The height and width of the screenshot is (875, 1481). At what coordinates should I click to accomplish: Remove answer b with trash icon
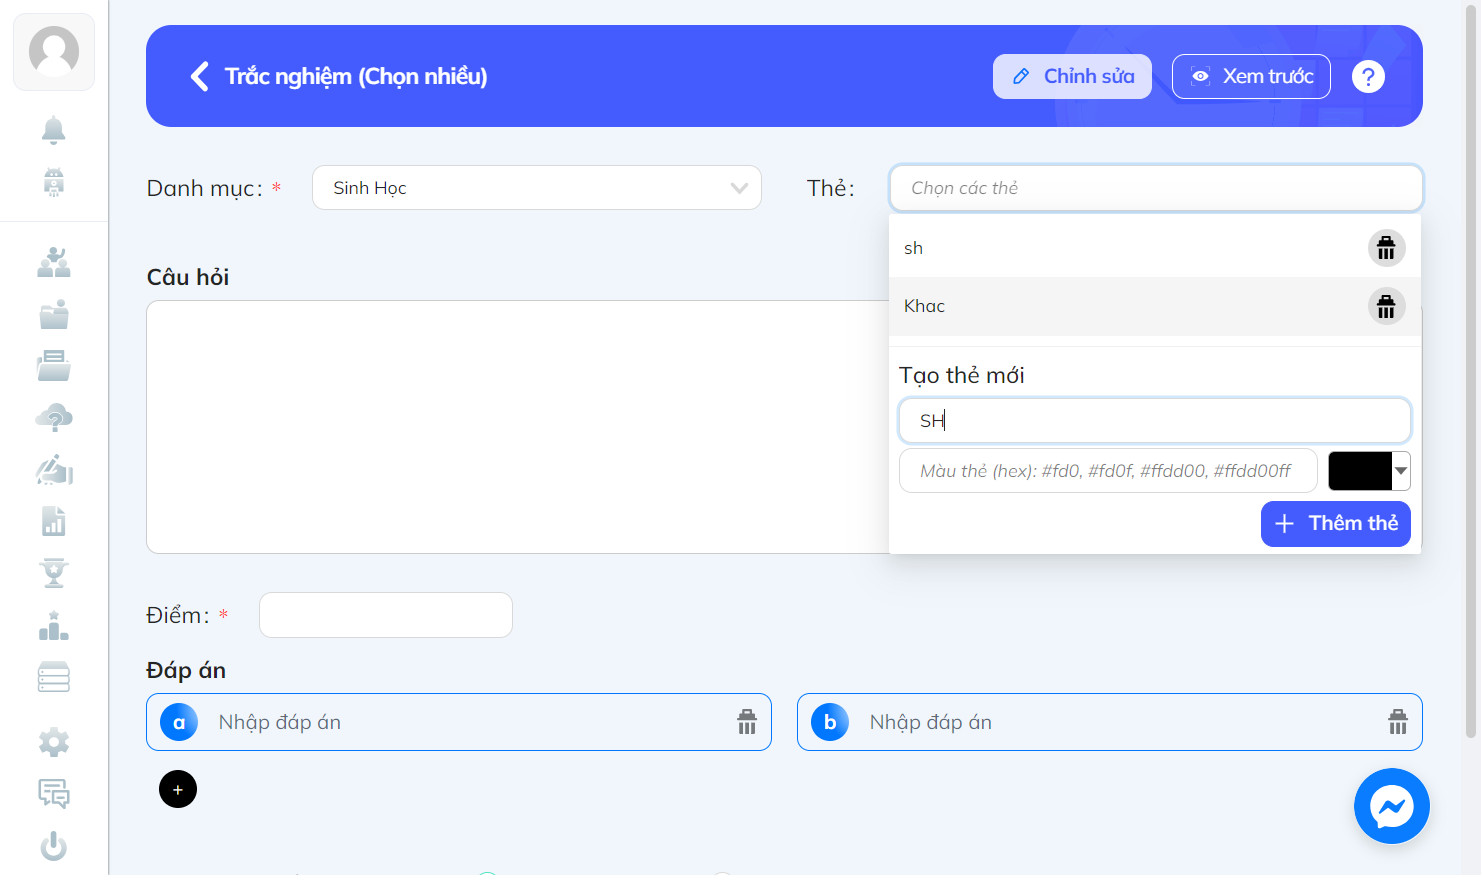coord(1398,722)
